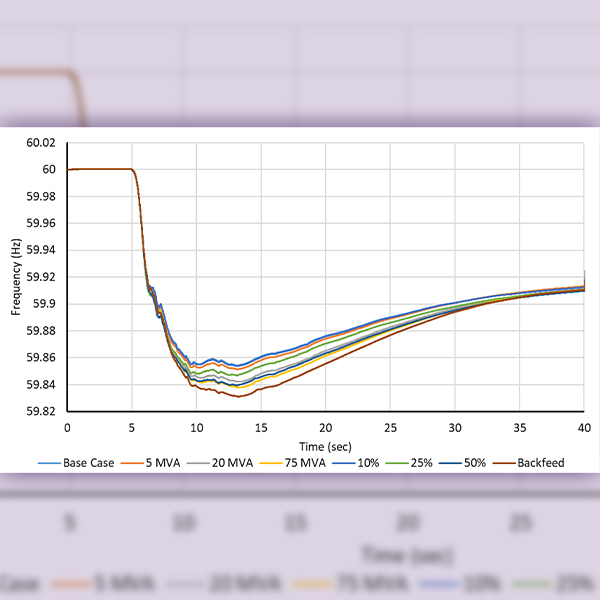
Task: Click the 59.9 y-axis tick label
Action: tap(44, 304)
